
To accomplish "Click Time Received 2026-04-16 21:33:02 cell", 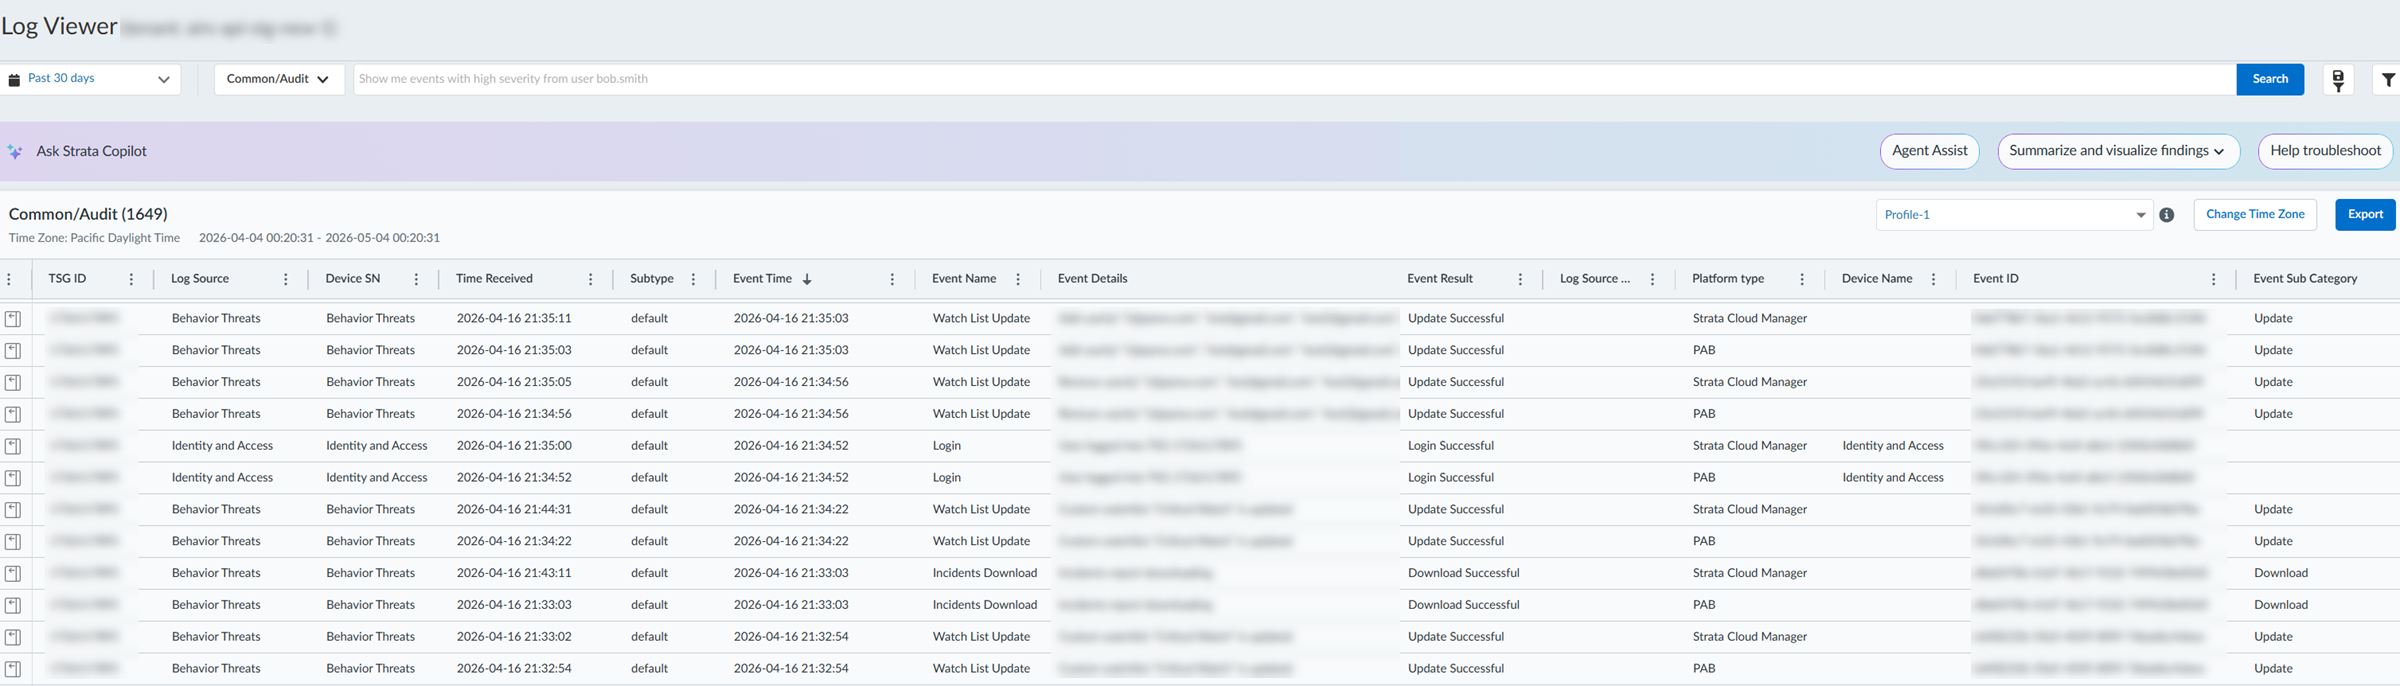I will 514,637.
